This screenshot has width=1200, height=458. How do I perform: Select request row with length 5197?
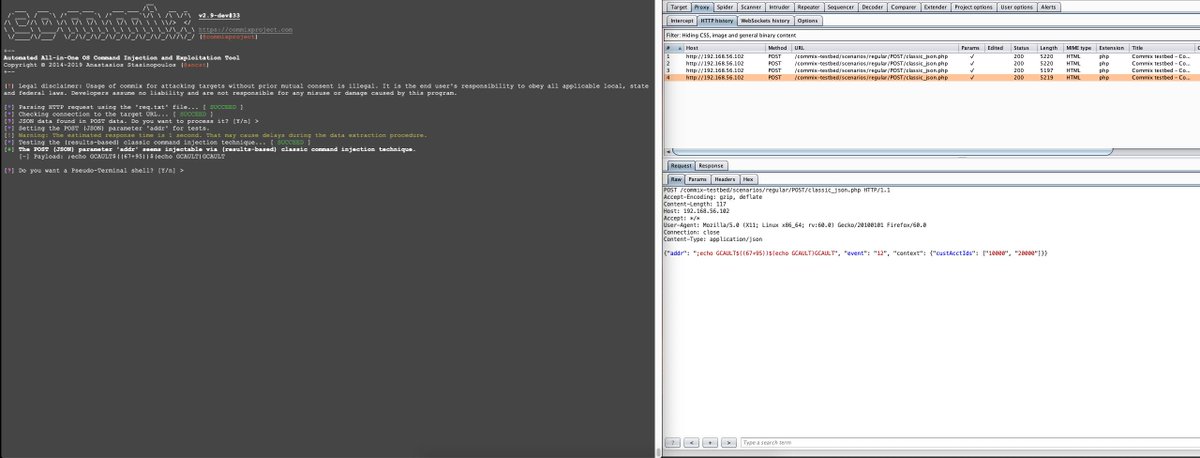[x=932, y=70]
